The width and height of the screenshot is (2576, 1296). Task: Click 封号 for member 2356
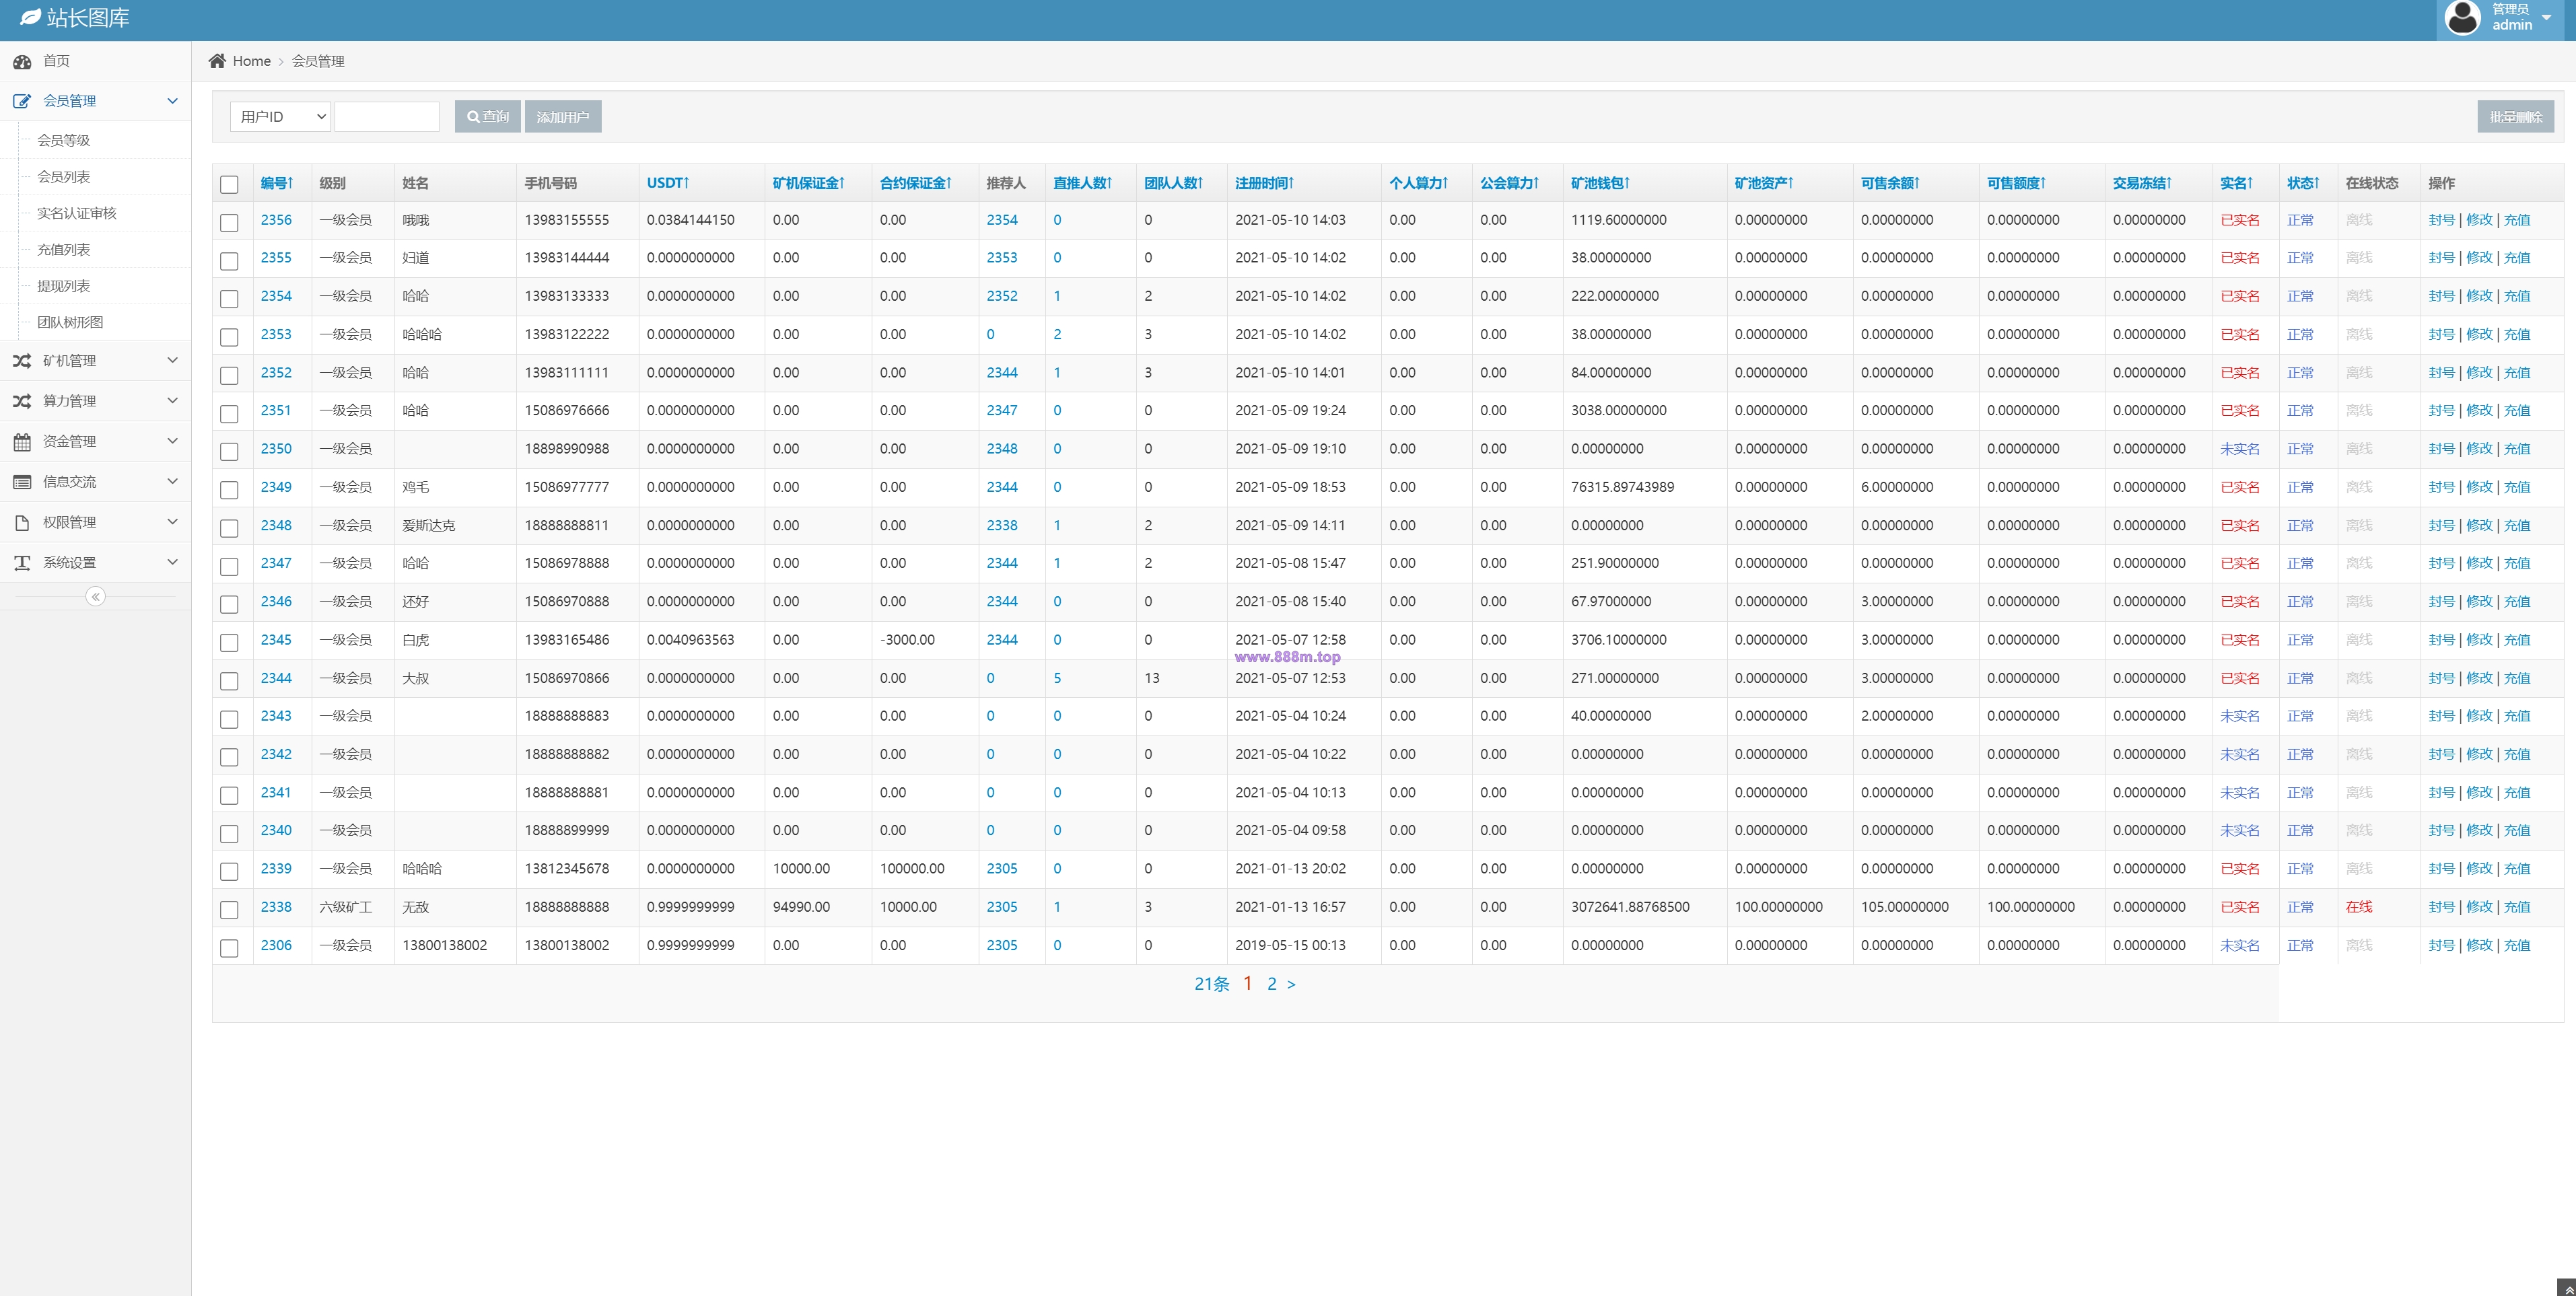[2441, 220]
